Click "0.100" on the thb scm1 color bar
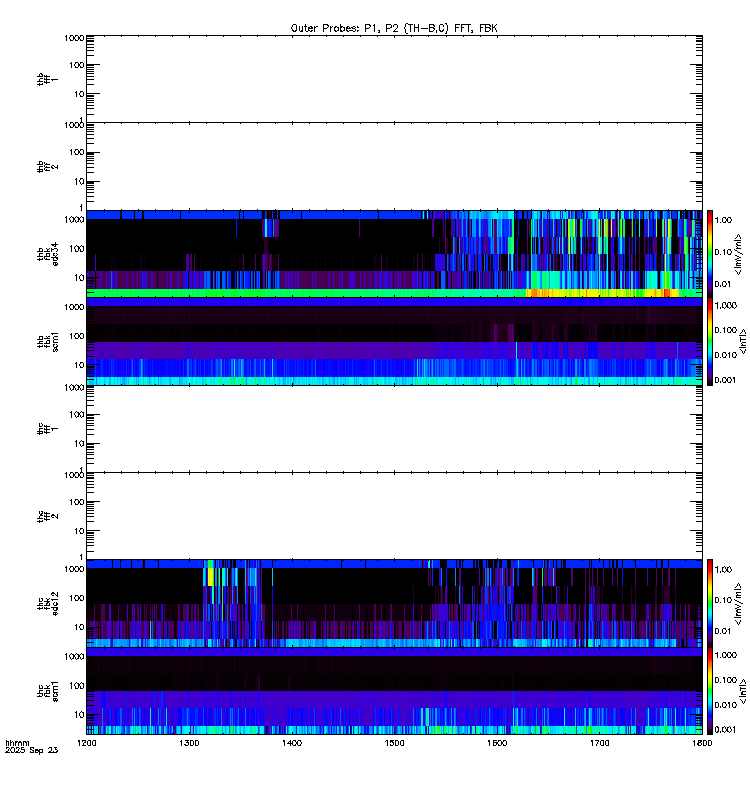 point(726,330)
